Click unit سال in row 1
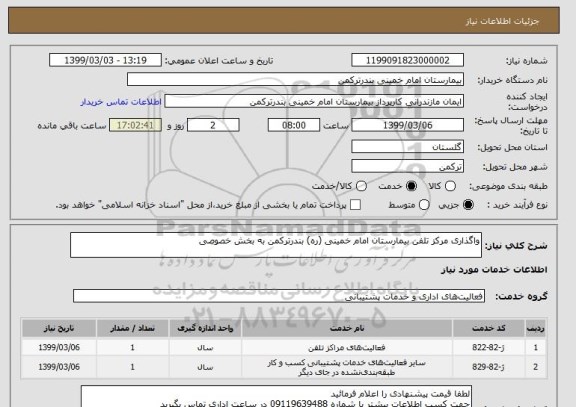This screenshot has height=407, width=576. tap(205, 347)
